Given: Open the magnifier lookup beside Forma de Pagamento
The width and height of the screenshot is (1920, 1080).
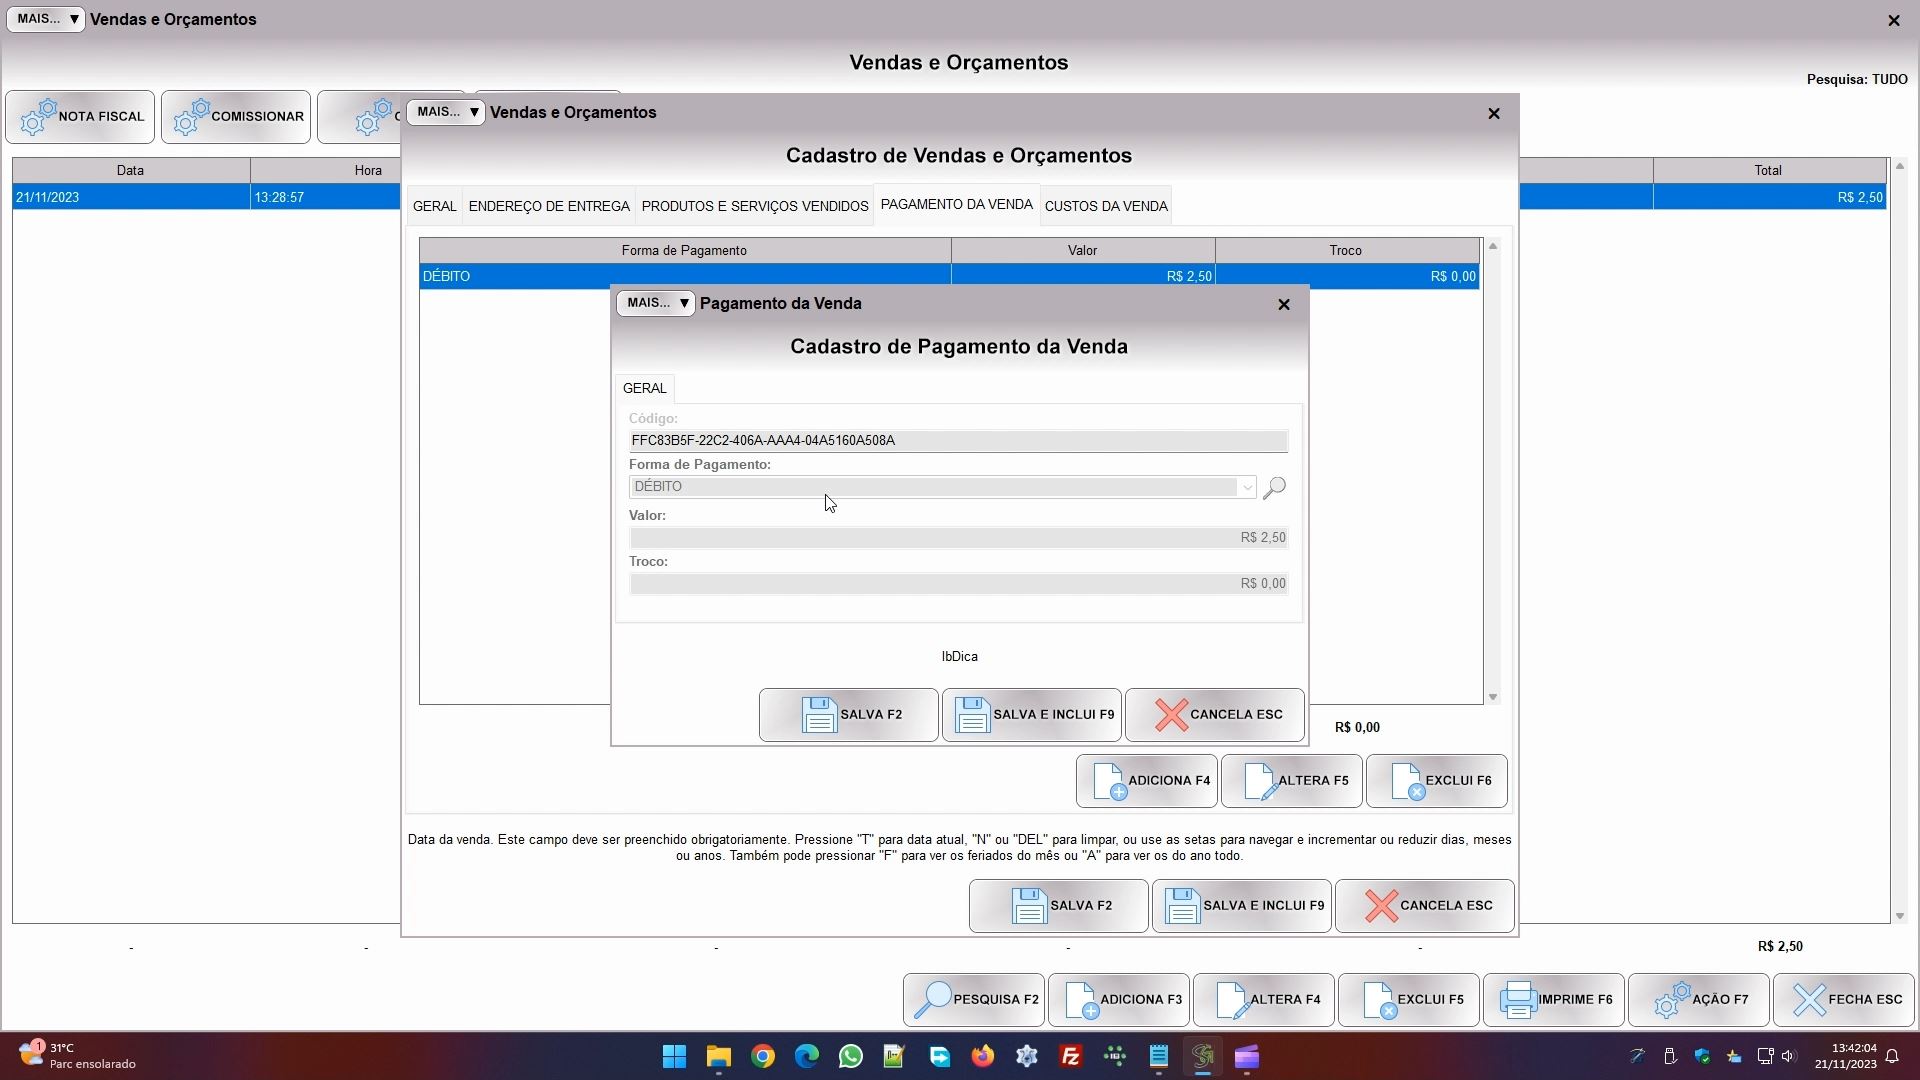Looking at the screenshot, I should point(1274,487).
